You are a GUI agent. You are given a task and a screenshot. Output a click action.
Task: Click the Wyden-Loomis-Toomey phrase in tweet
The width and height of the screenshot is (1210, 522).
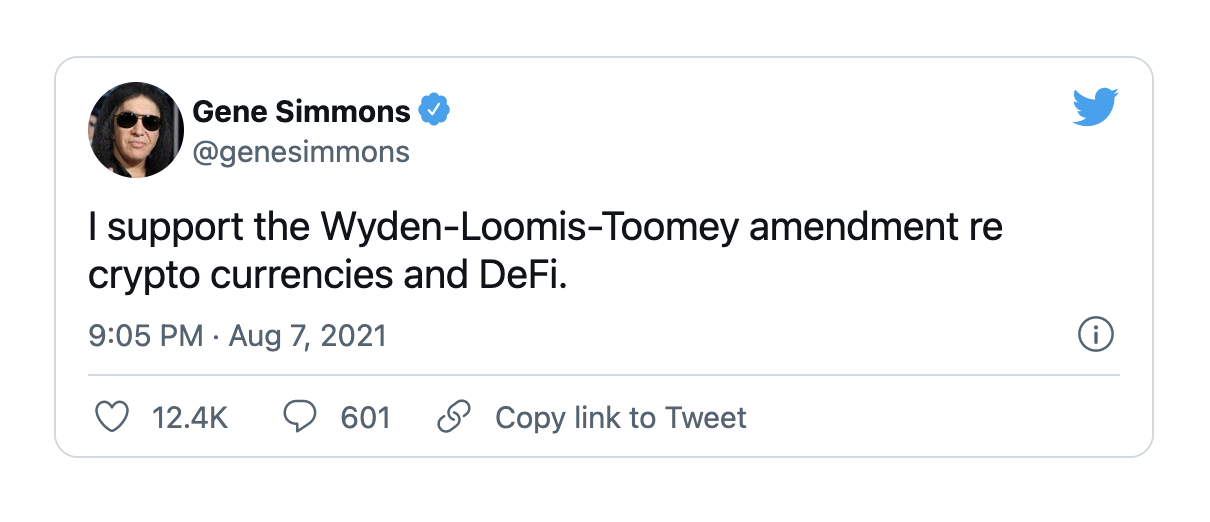click(531, 229)
